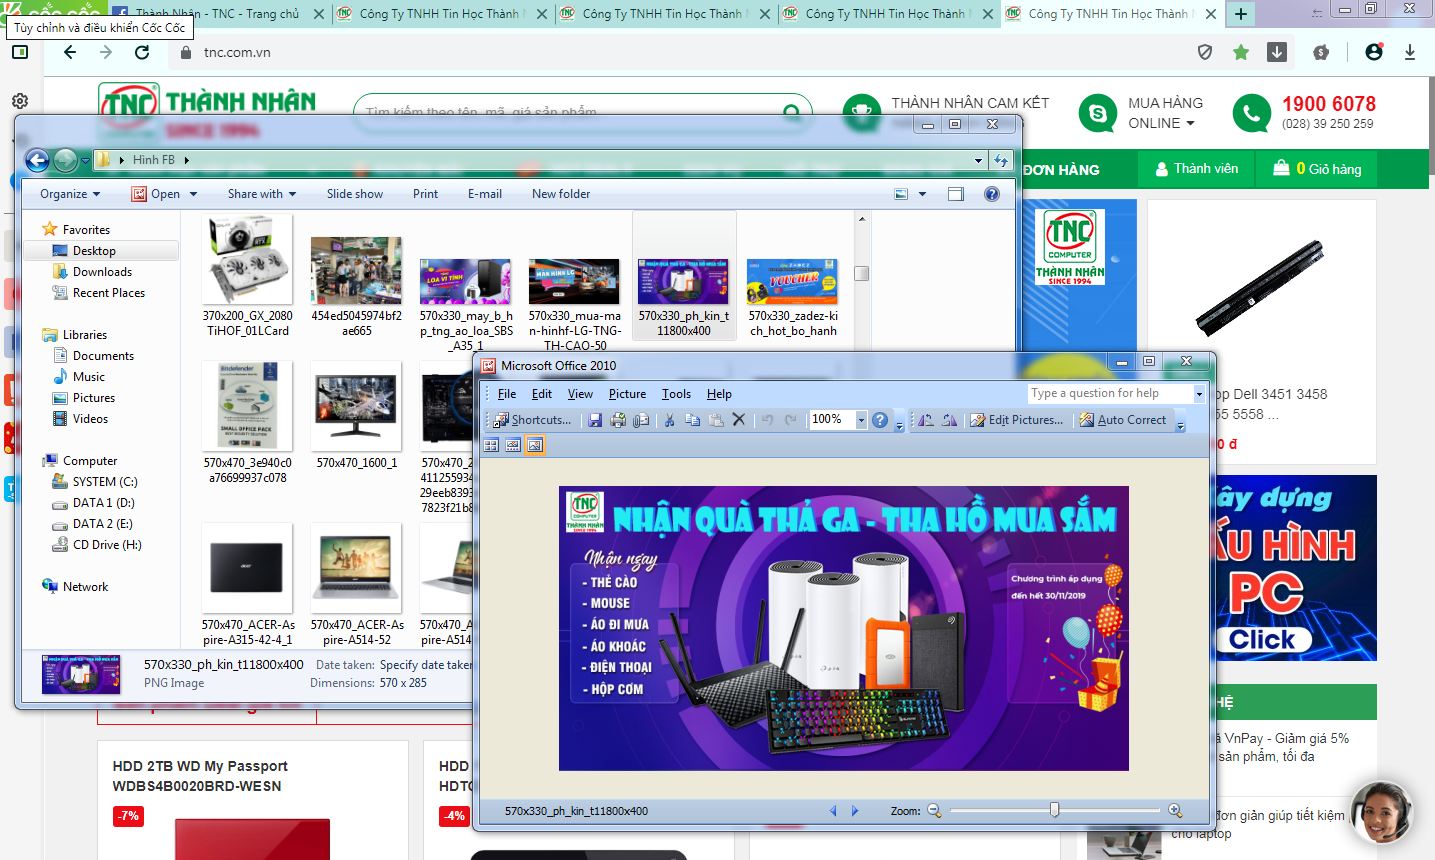1435x860 pixels.
Task: Click the Explorer file list scrollbar thumb
Action: click(x=861, y=272)
